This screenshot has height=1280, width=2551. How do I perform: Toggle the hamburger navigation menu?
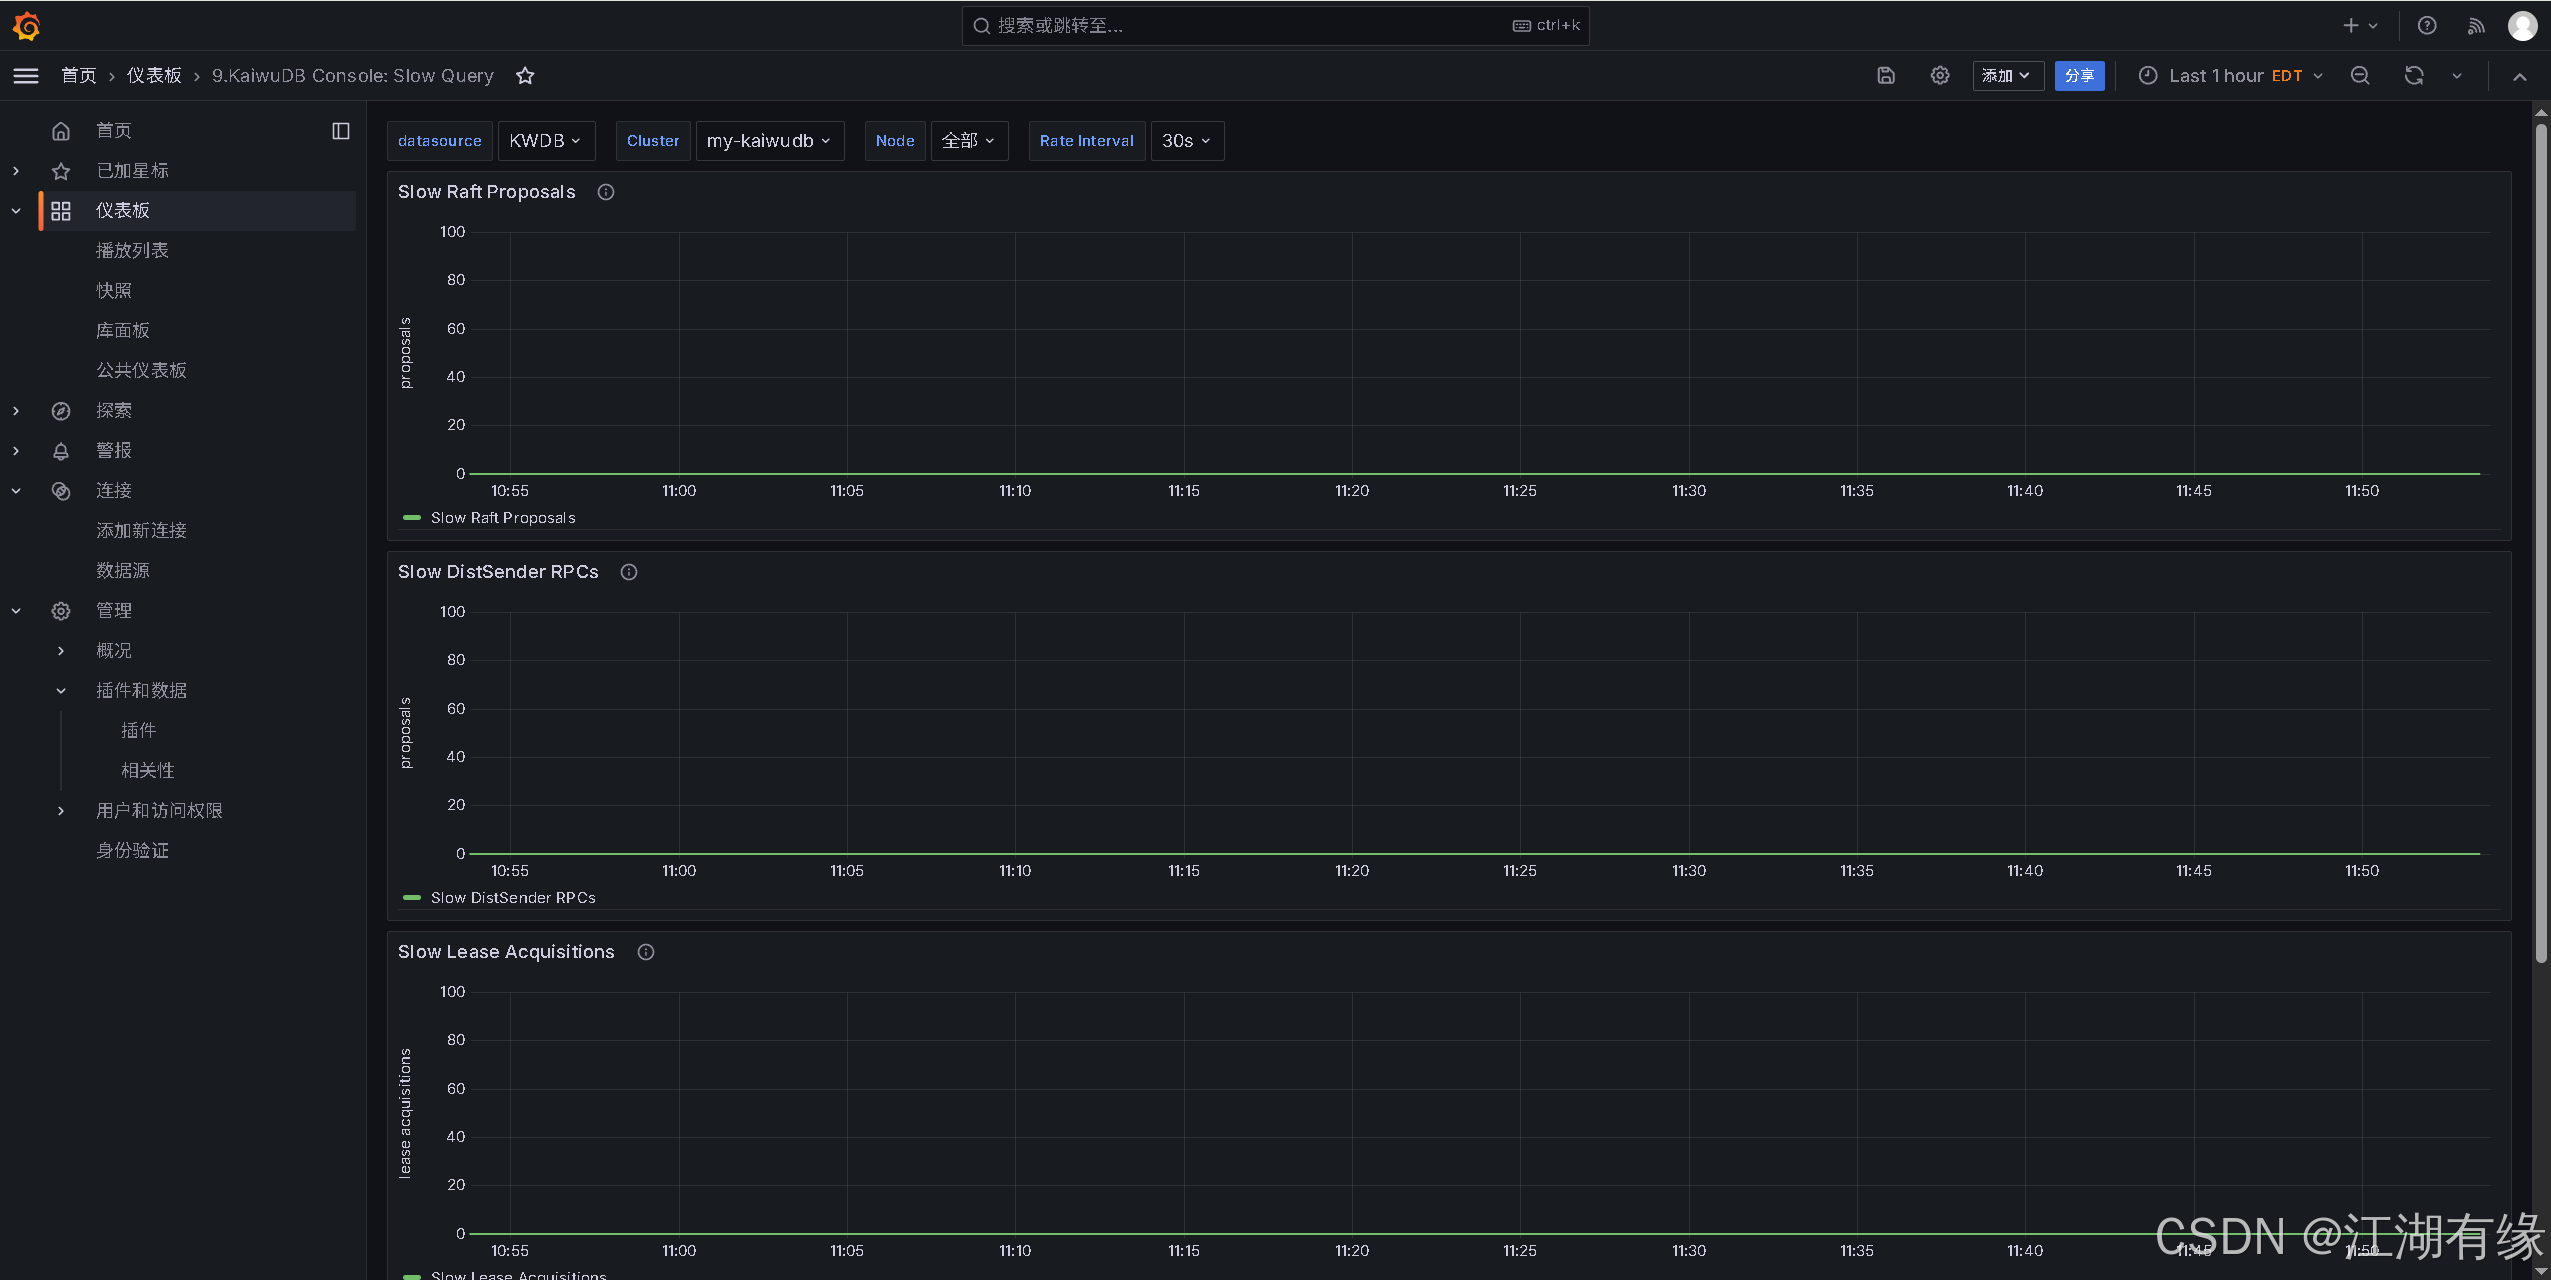(26, 76)
